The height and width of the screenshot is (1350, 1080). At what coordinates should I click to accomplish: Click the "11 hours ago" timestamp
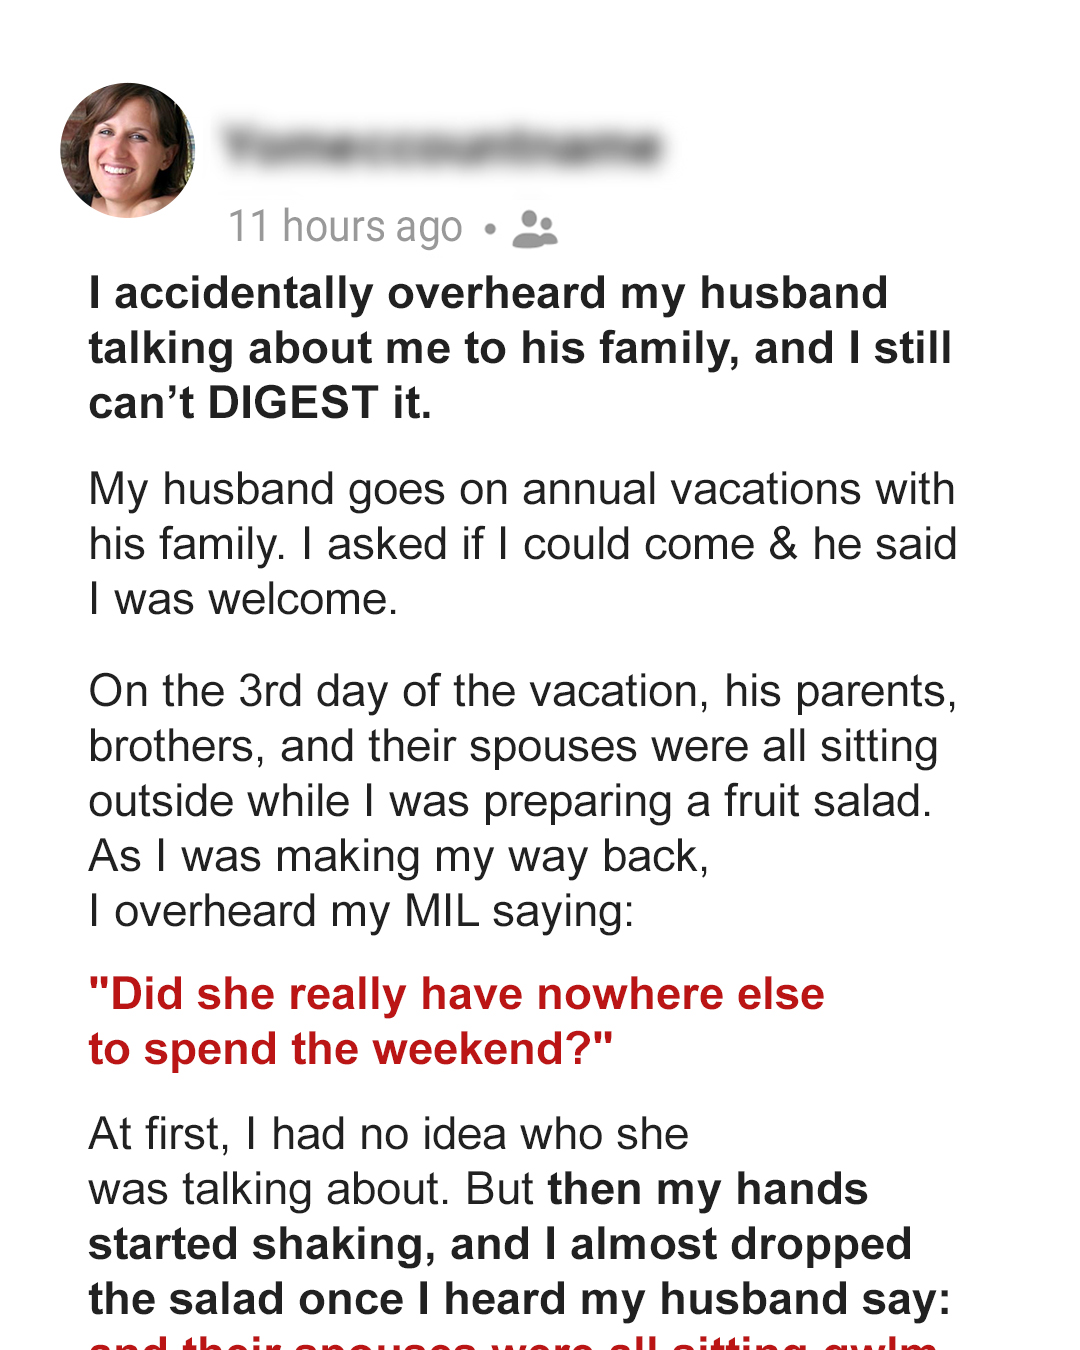coord(345,227)
